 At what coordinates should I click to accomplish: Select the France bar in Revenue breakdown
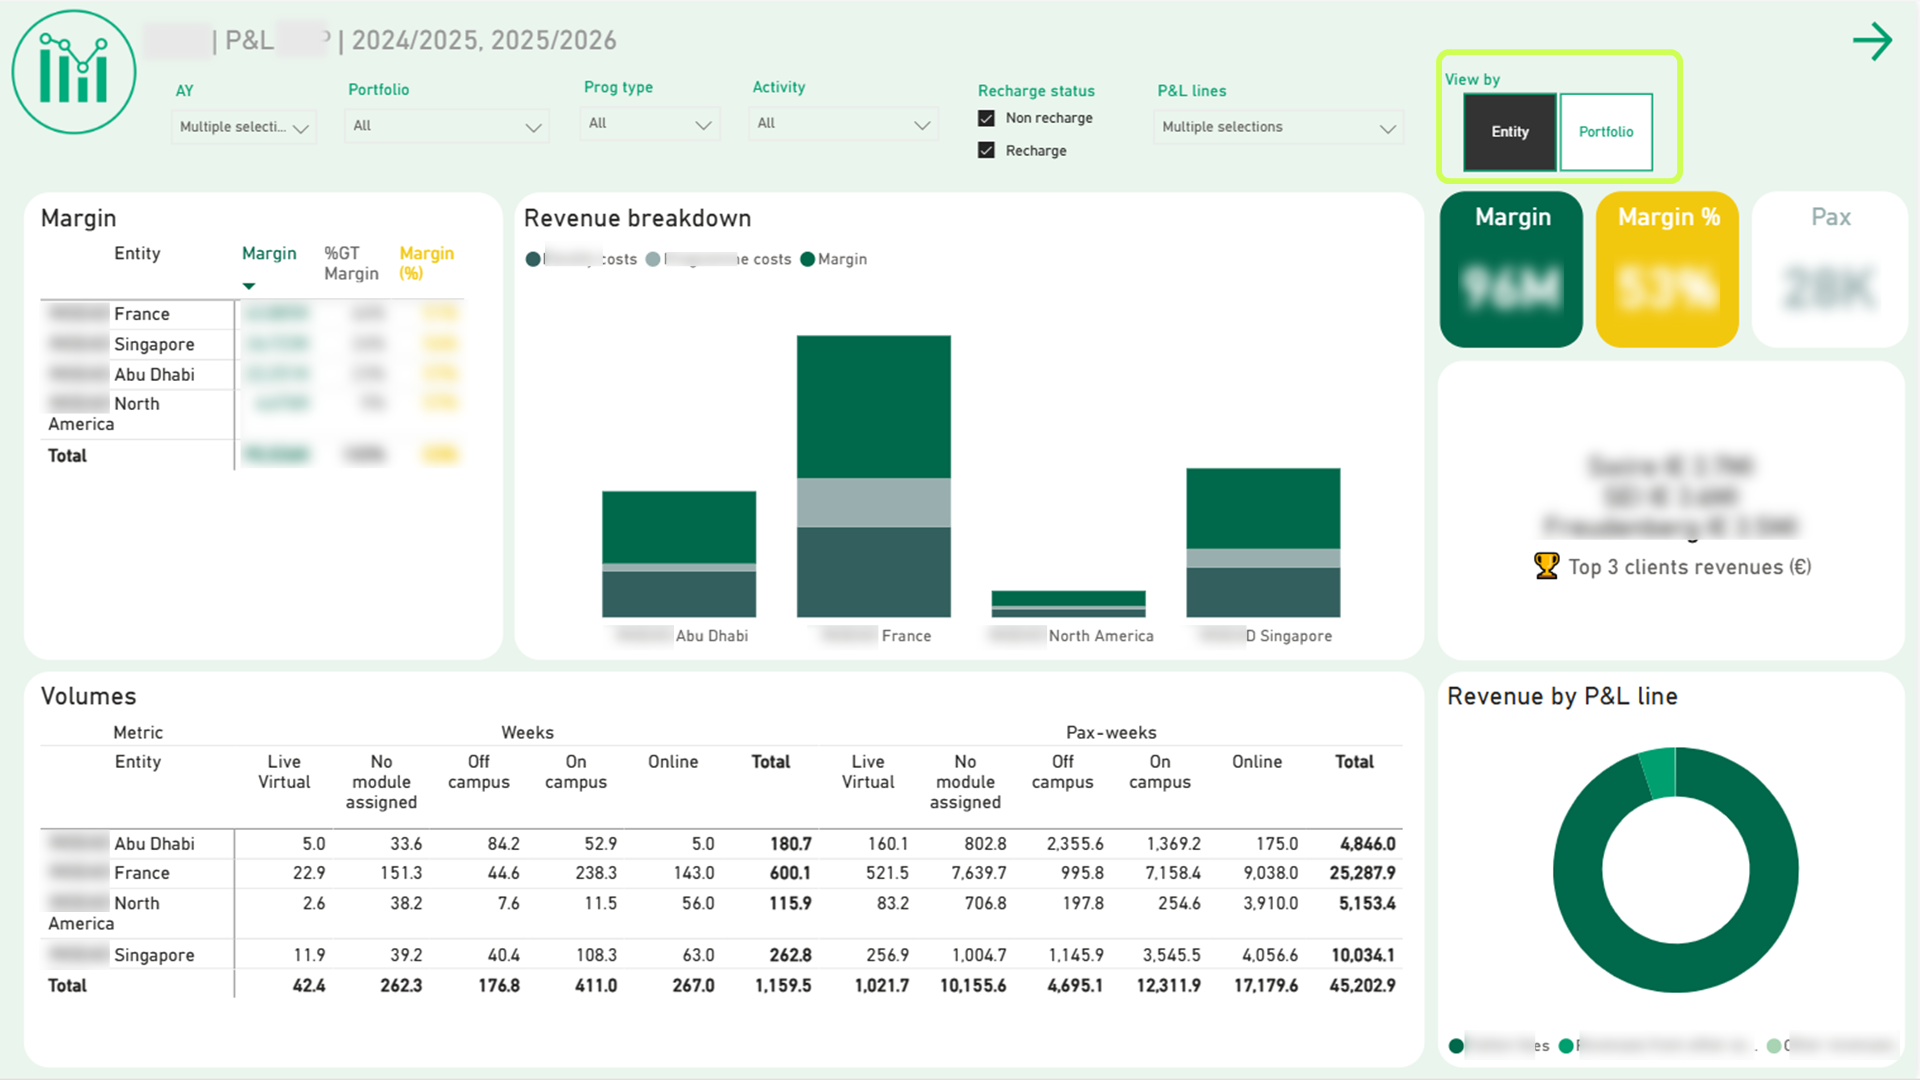tap(873, 476)
